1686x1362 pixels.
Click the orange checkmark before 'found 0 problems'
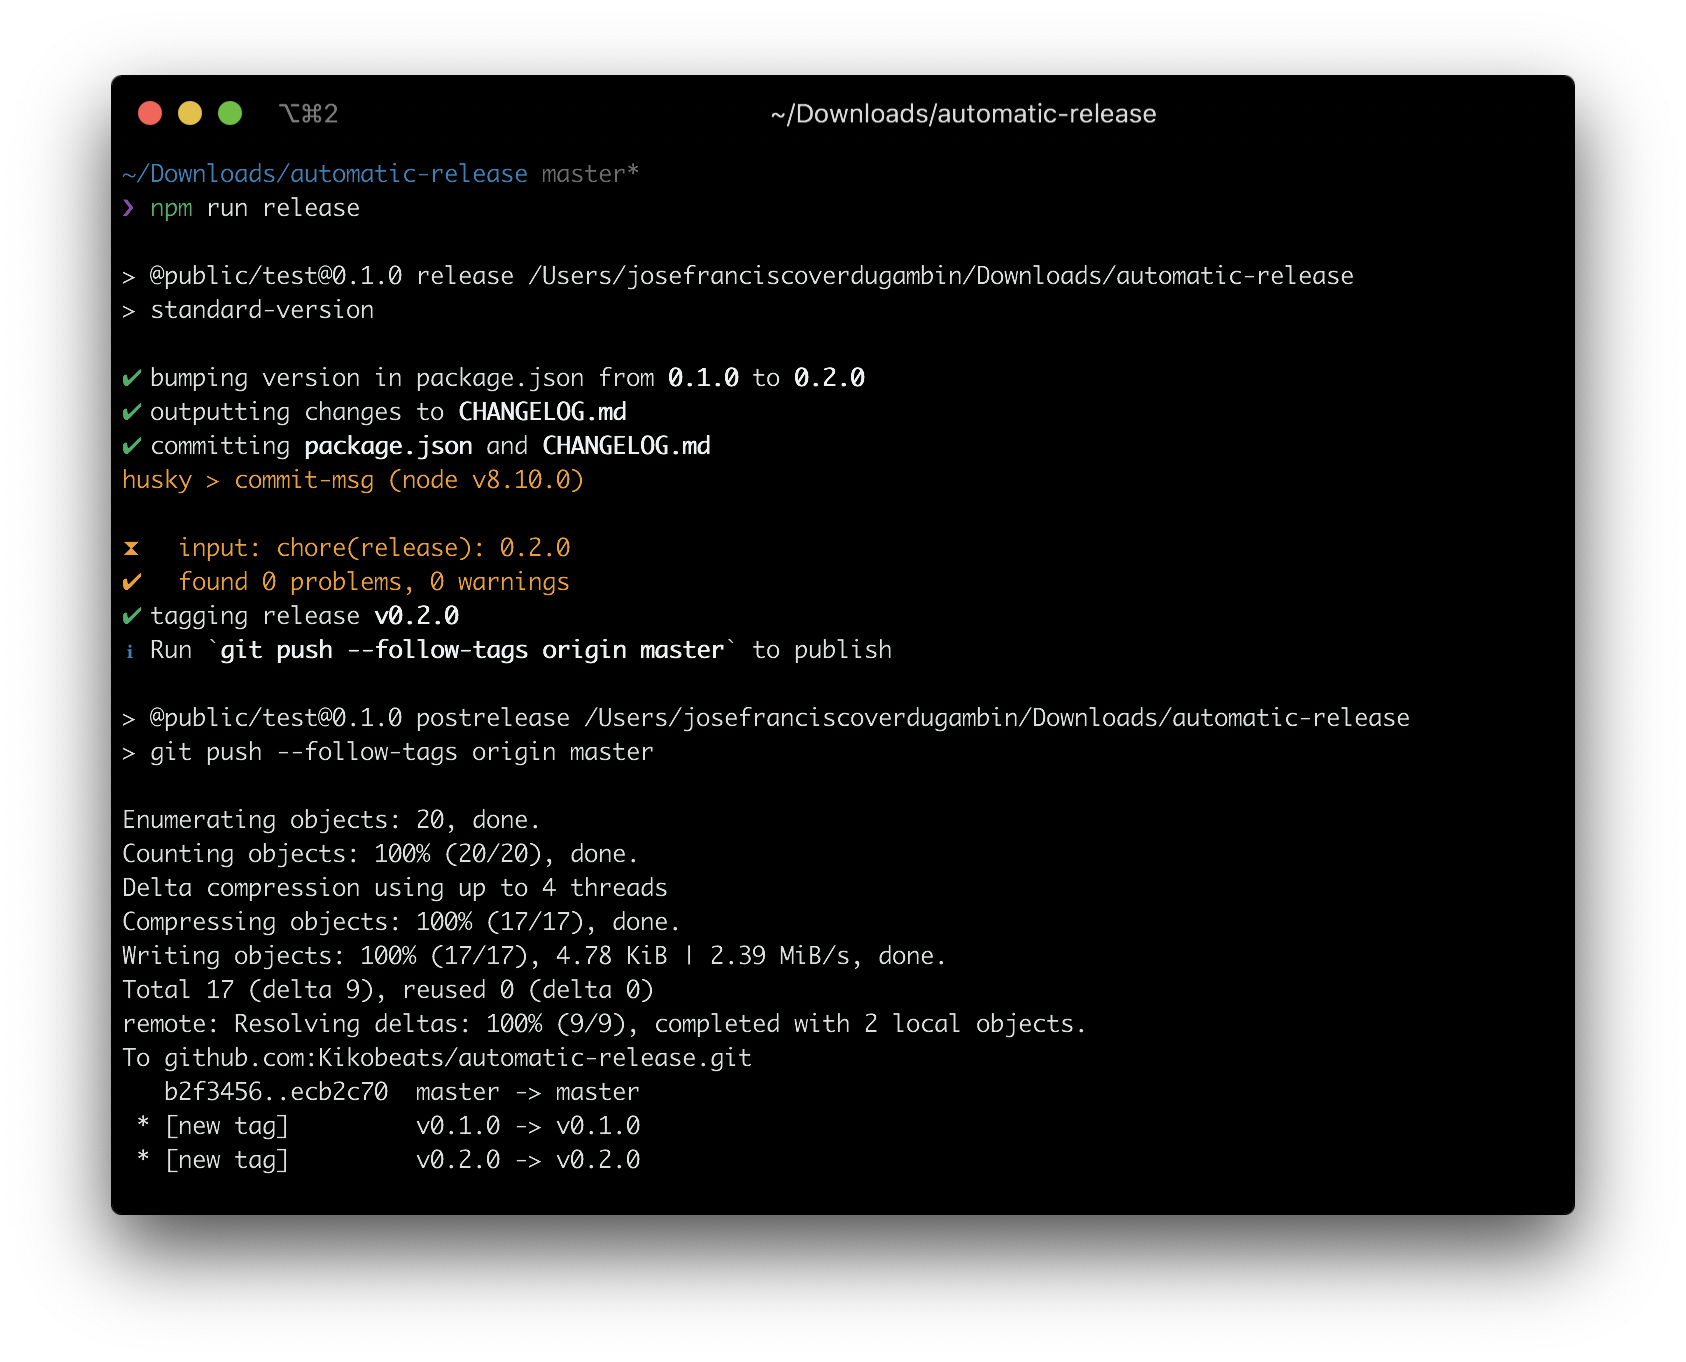[132, 582]
